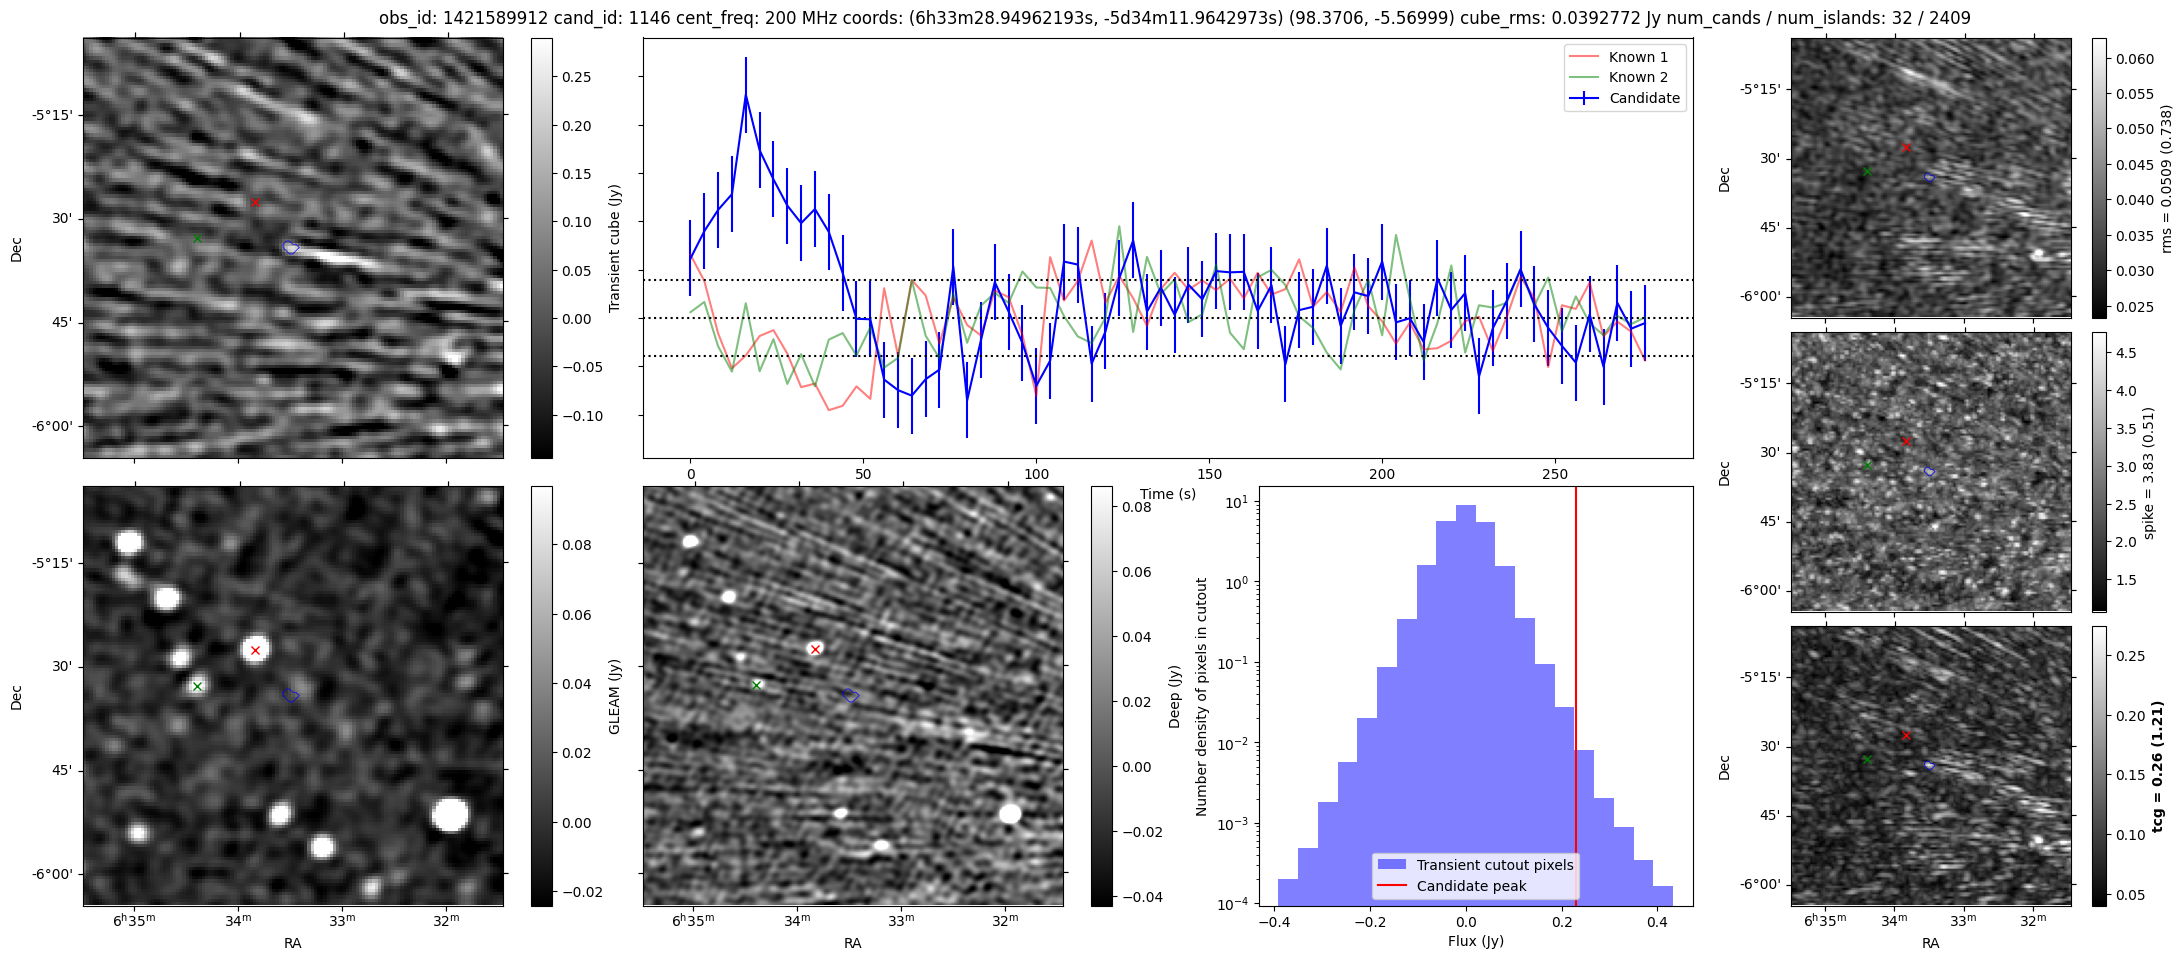Click green X marker in rms map
This screenshot has height=960, width=2184.
pos(1867,172)
